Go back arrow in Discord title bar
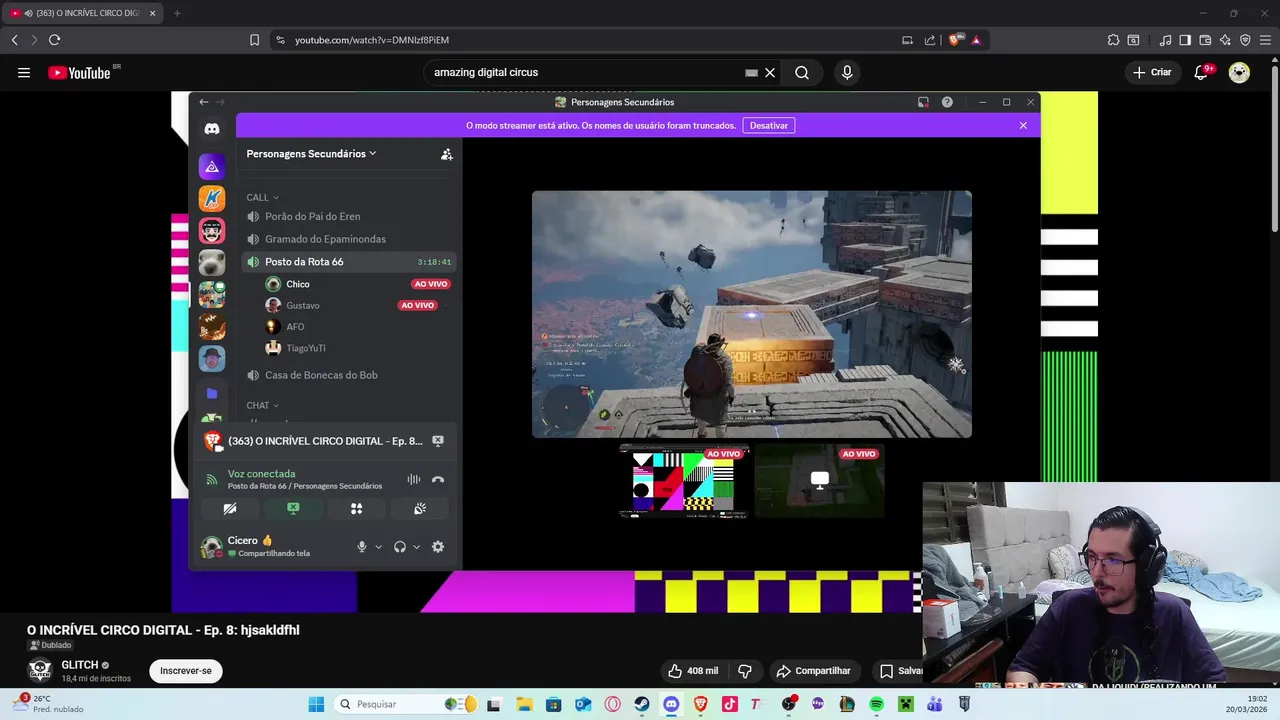The height and width of the screenshot is (720, 1280). pyautogui.click(x=204, y=102)
